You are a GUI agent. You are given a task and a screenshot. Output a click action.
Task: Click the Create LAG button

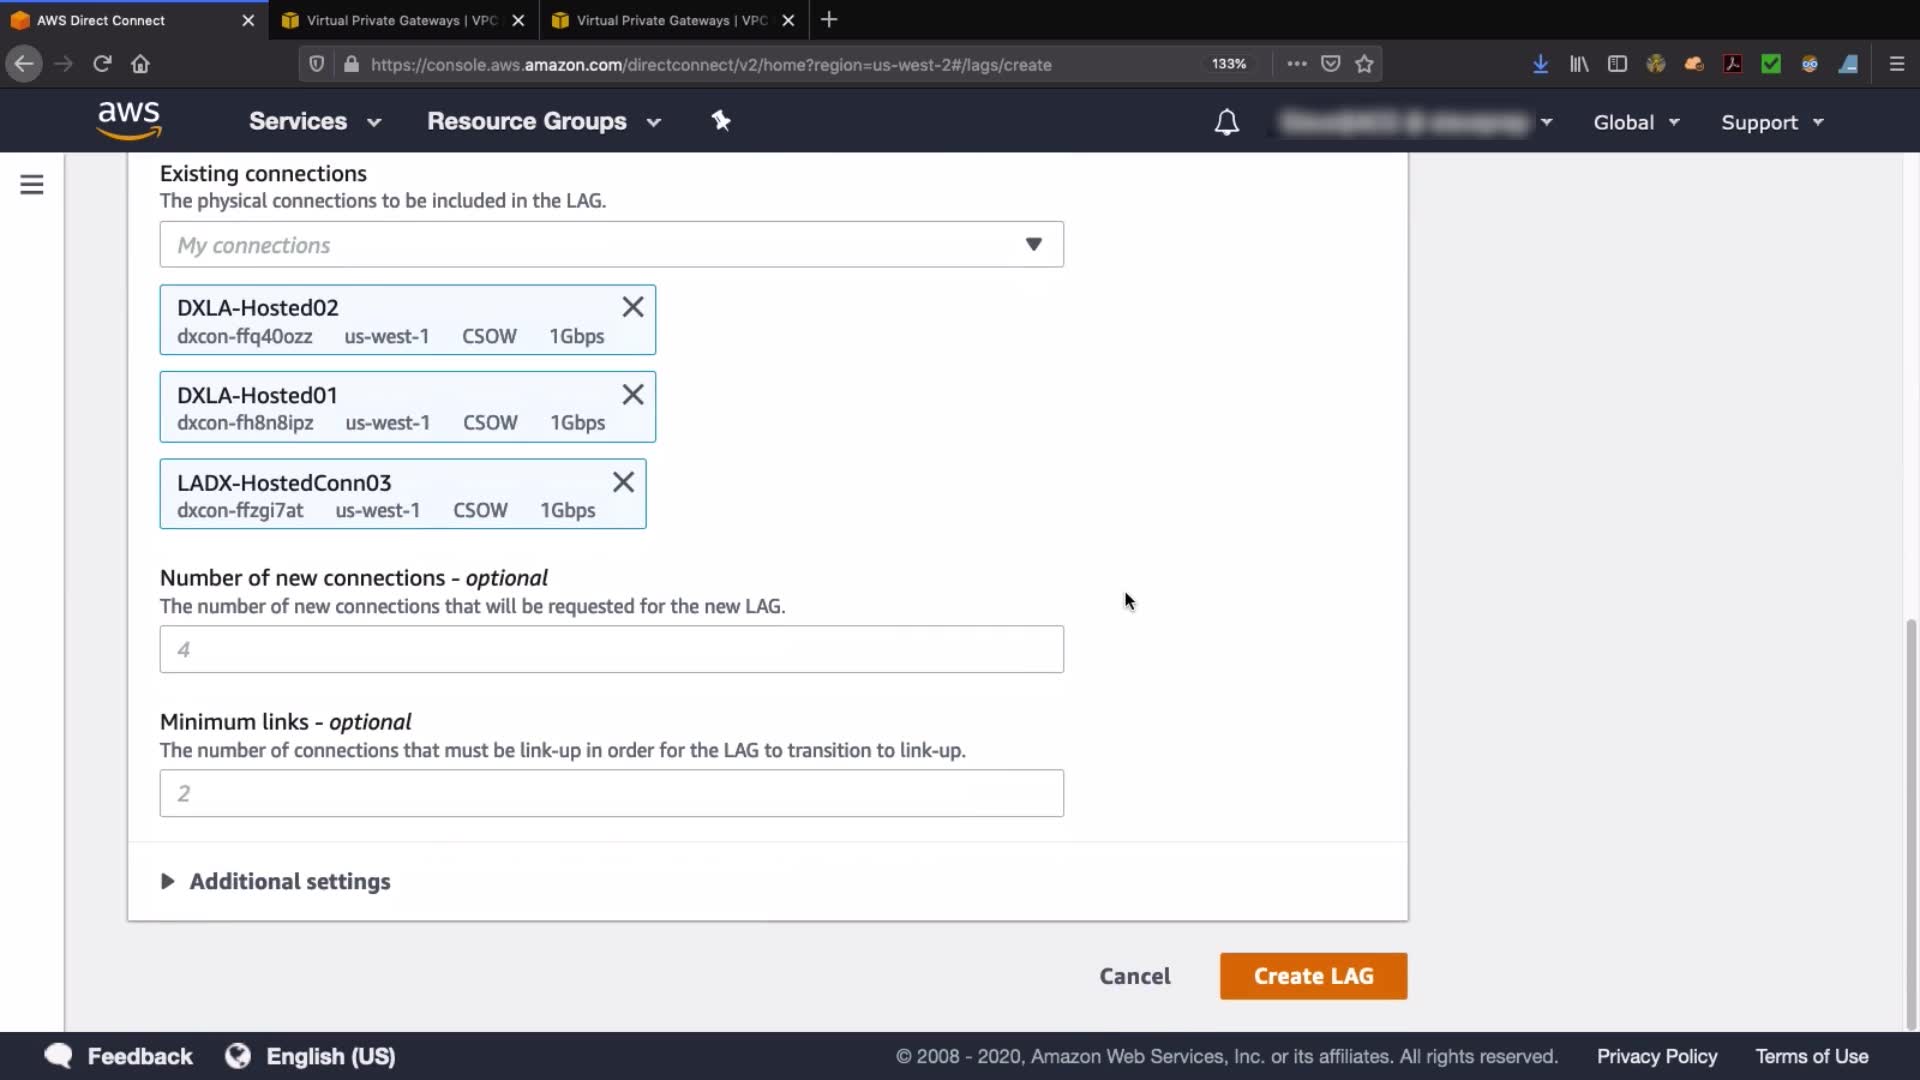[1313, 976]
